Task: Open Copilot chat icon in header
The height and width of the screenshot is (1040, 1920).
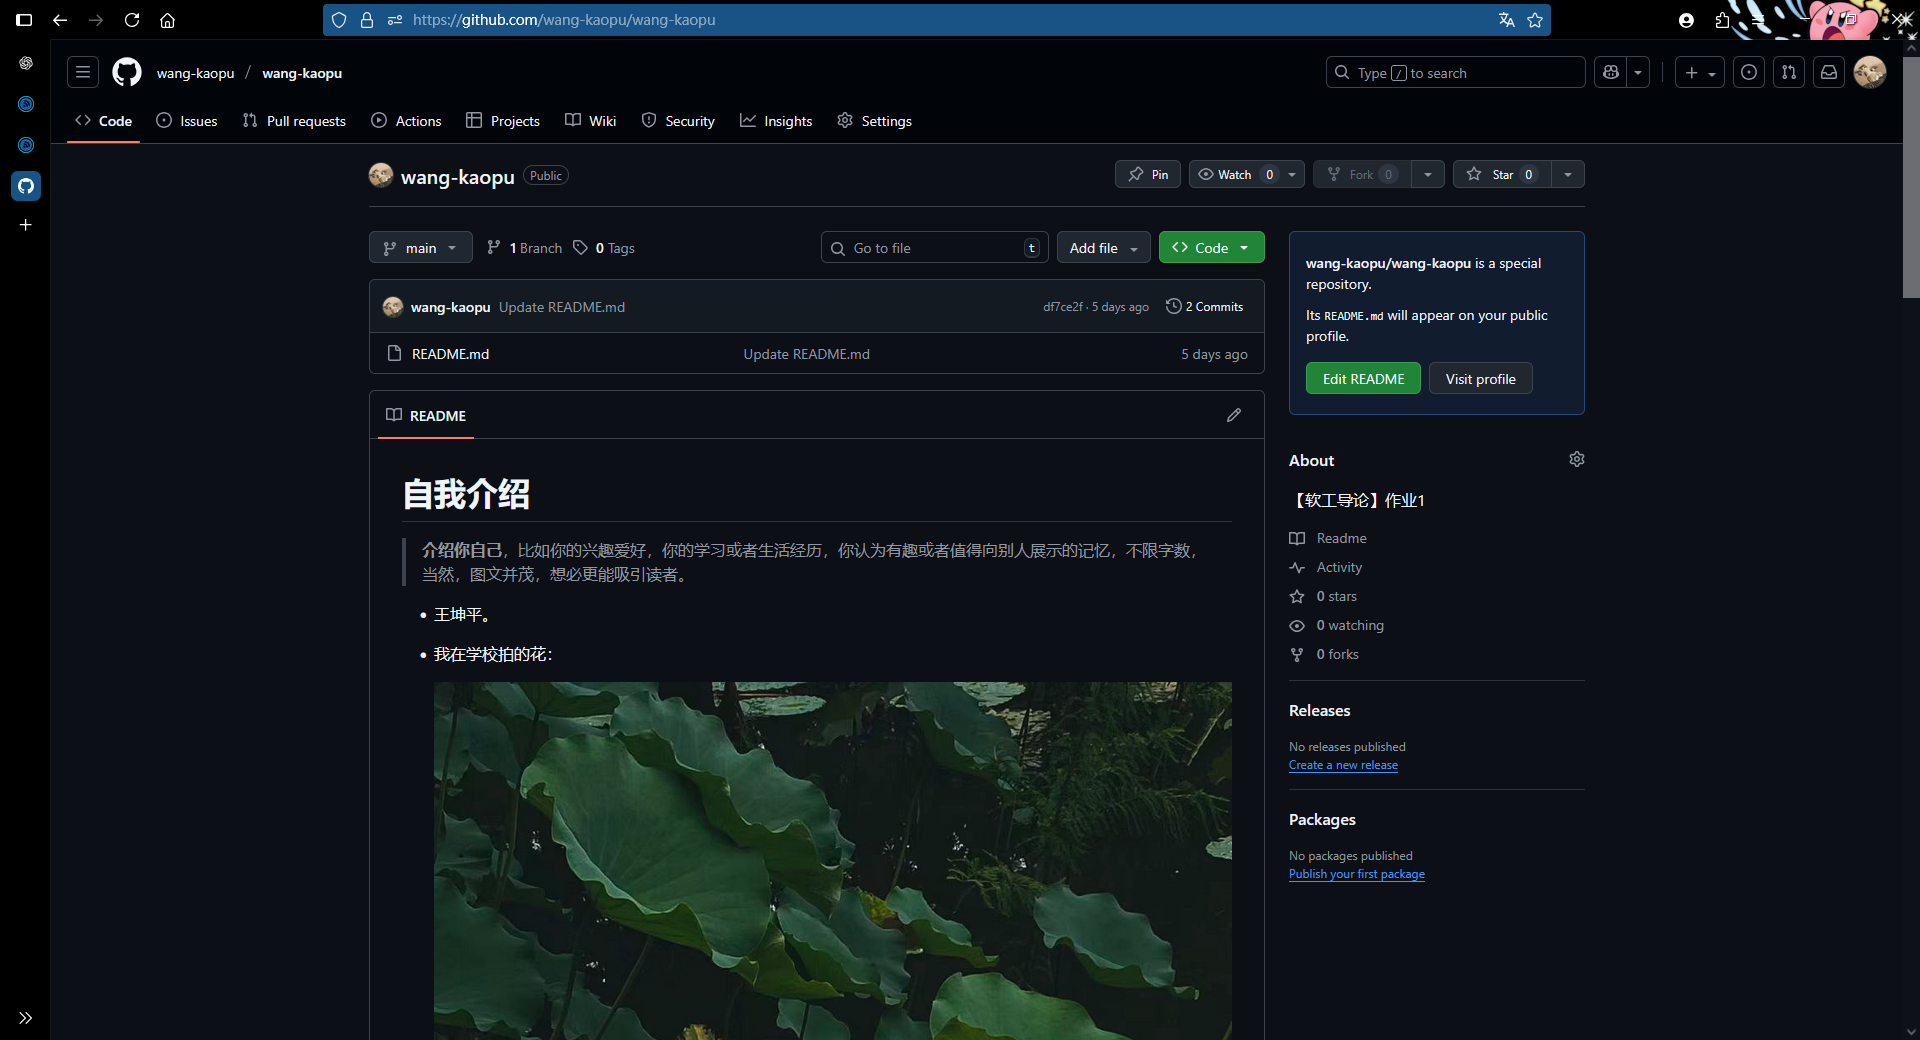Action: click(x=1610, y=72)
